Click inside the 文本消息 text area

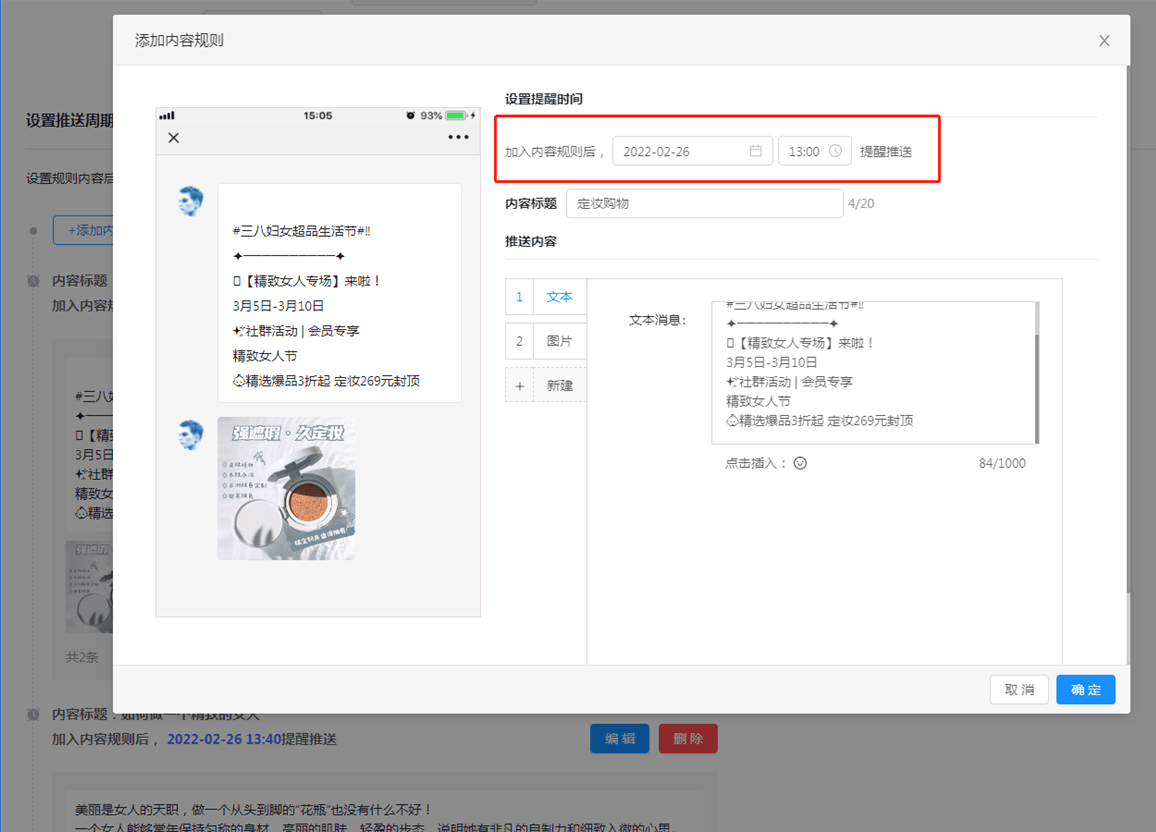873,372
